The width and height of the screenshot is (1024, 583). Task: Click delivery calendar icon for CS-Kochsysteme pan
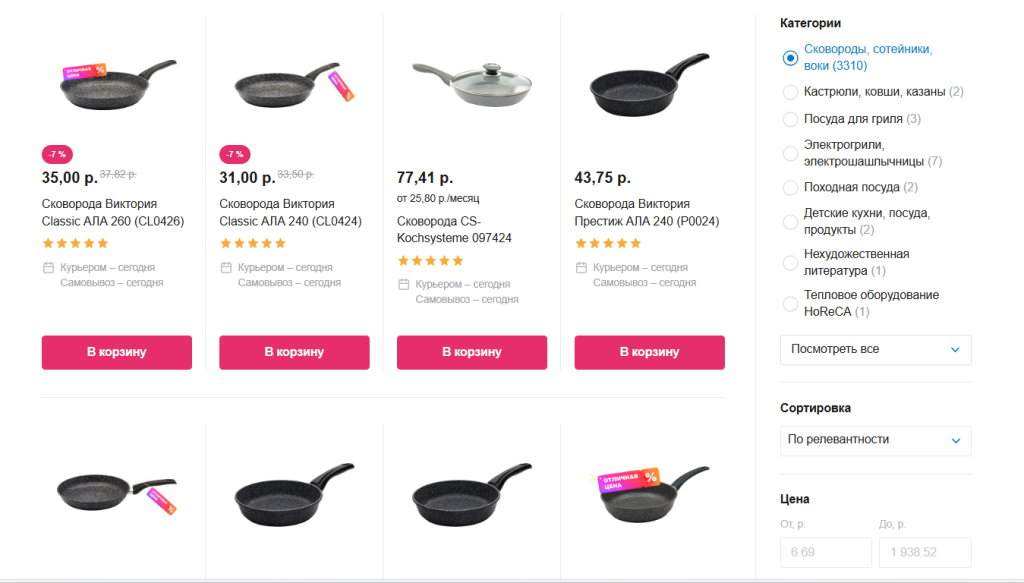pos(403,285)
